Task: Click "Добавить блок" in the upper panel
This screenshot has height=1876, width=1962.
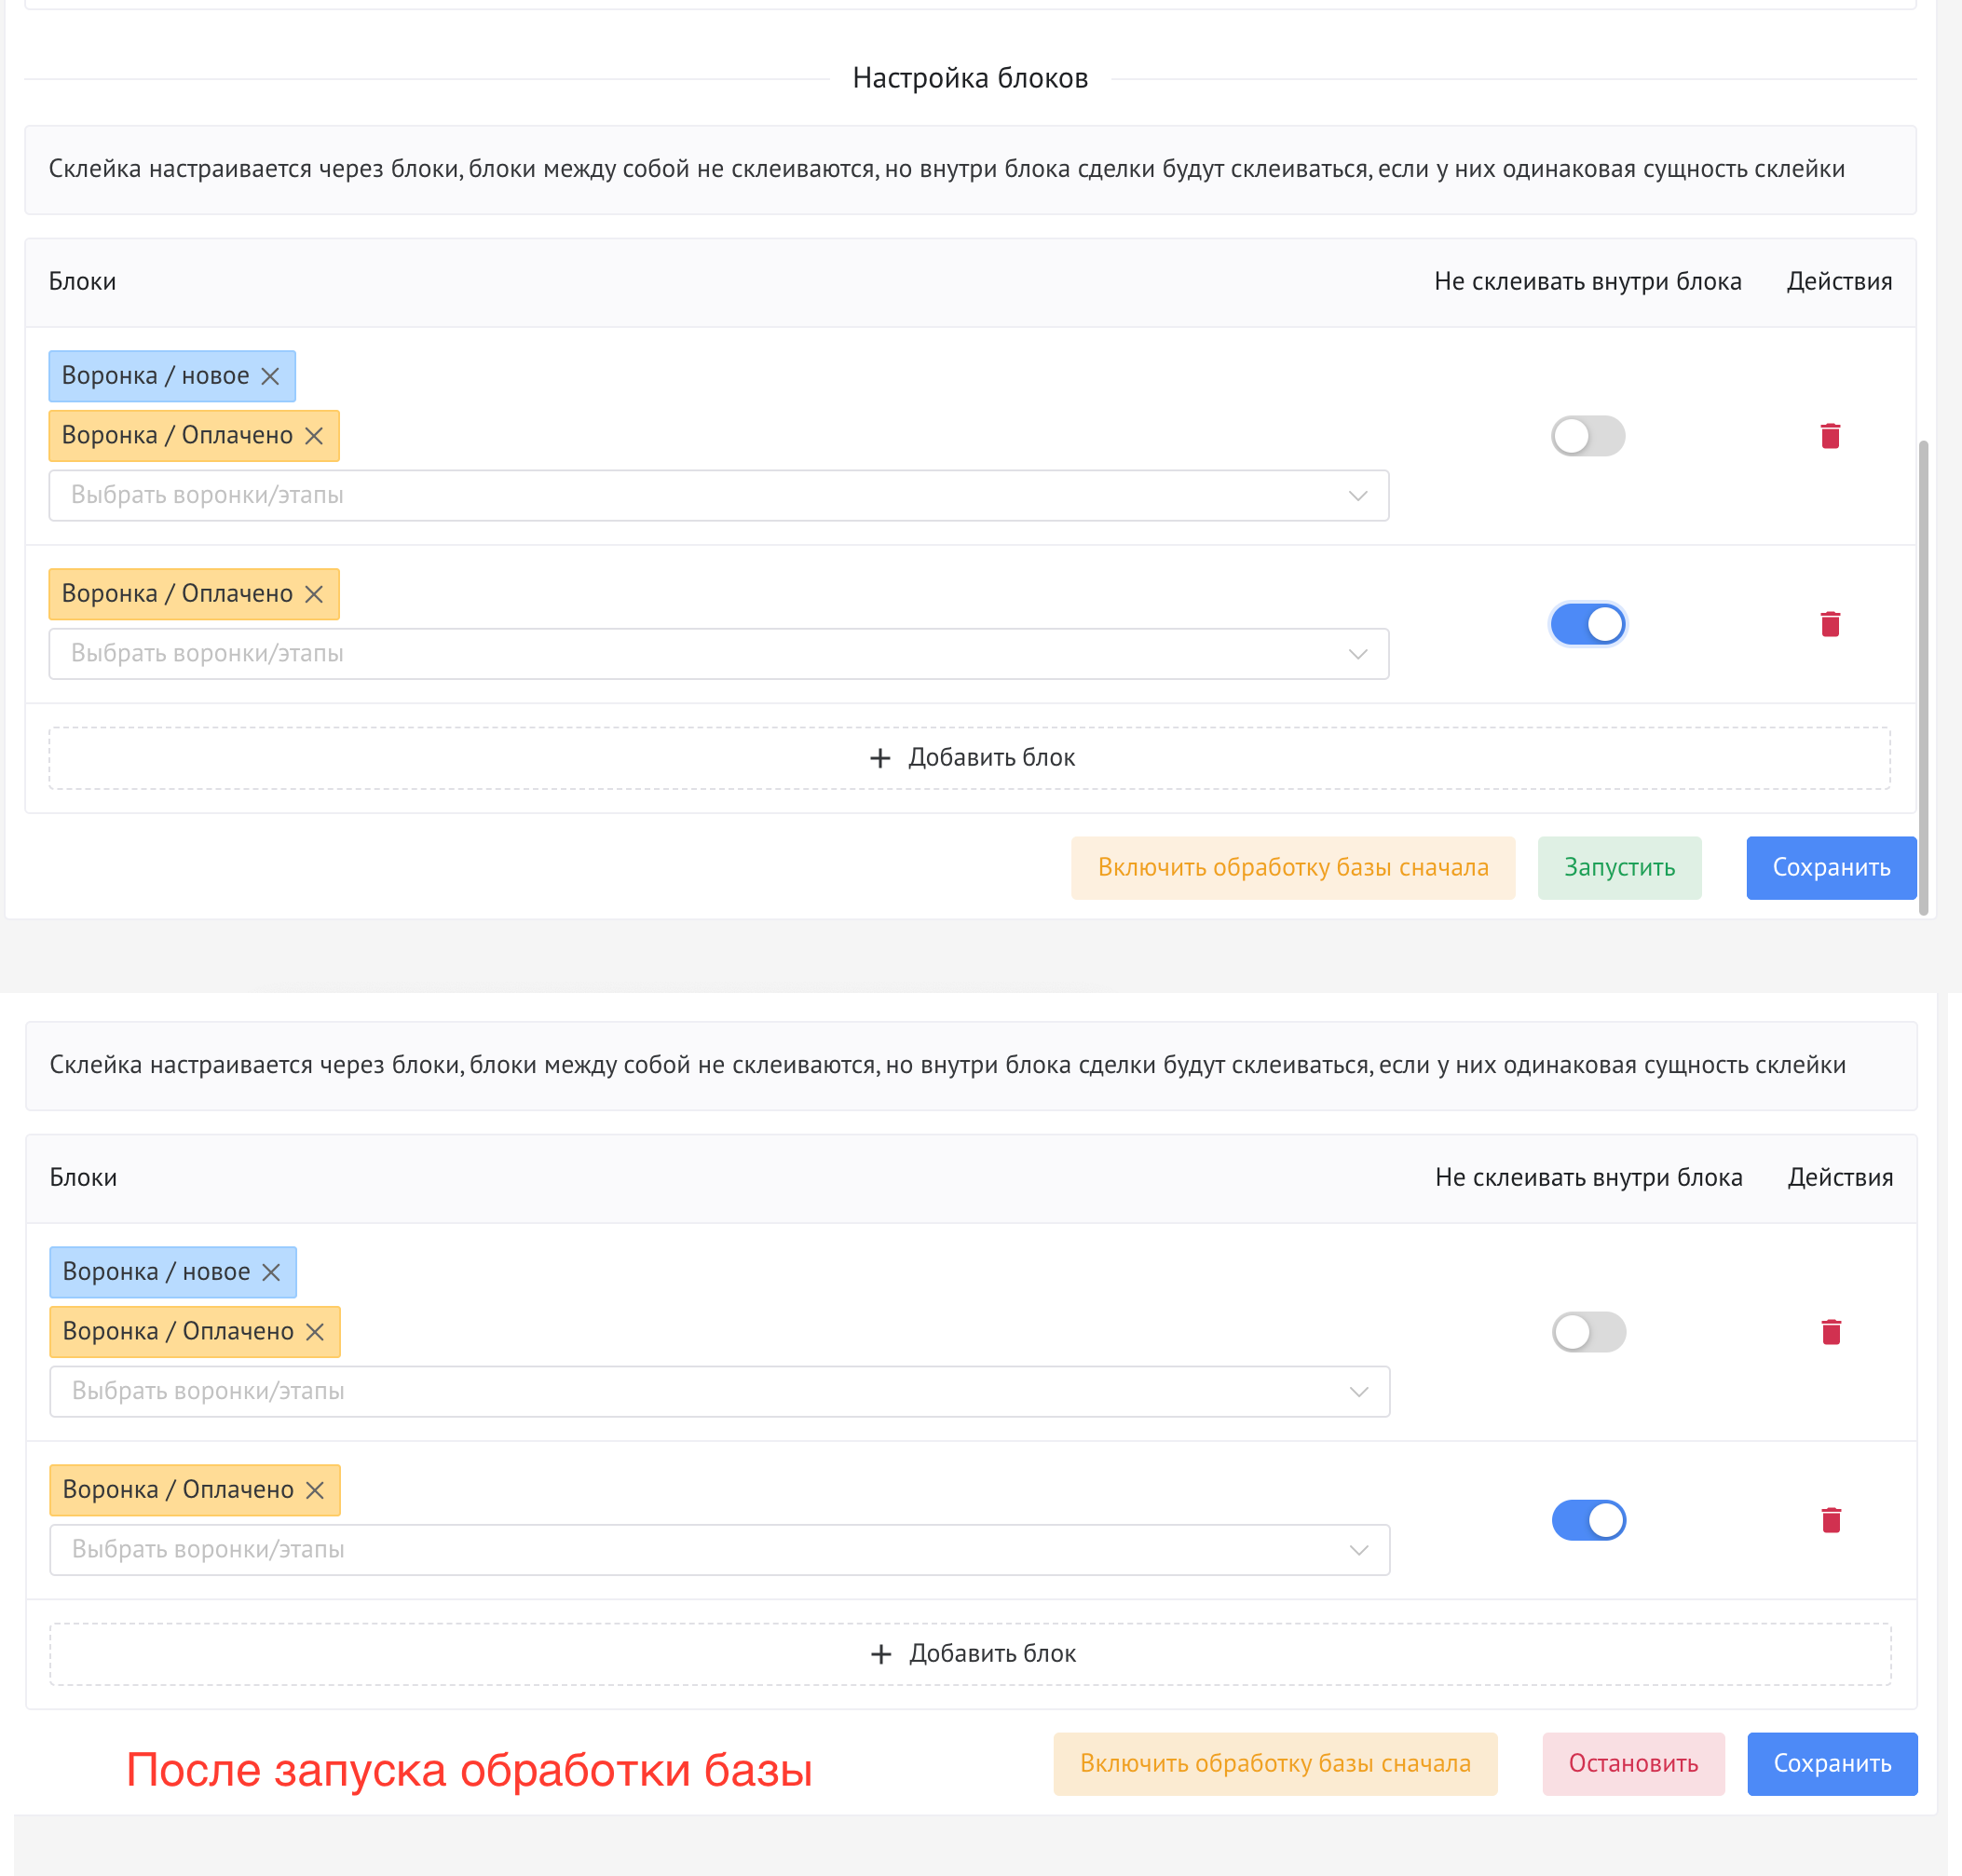Action: (970, 758)
